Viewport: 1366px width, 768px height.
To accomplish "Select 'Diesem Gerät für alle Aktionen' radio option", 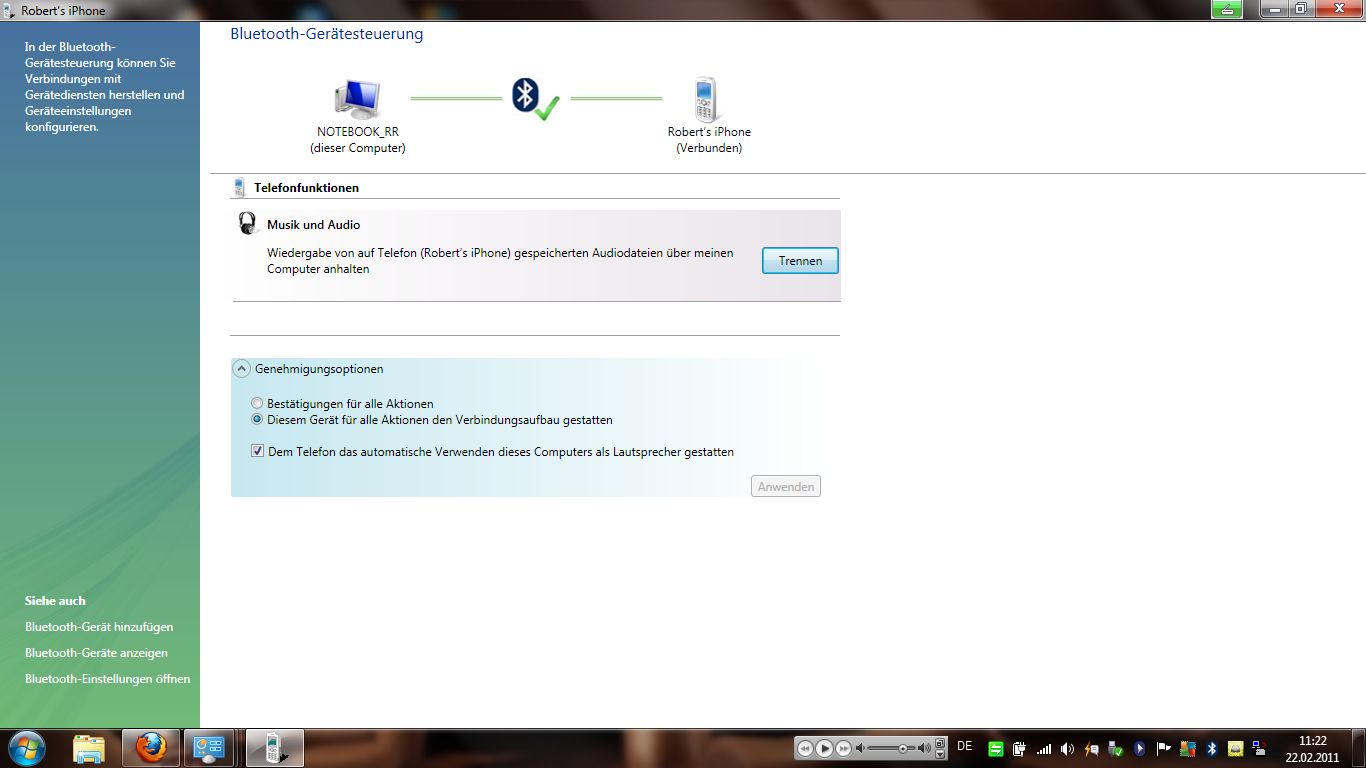I will tap(257, 420).
